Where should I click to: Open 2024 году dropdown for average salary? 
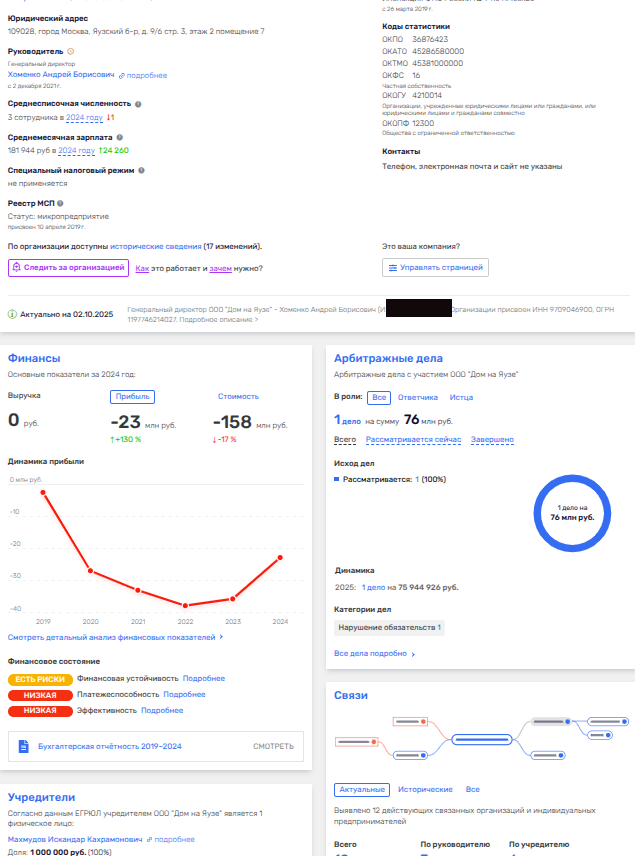(x=76, y=151)
